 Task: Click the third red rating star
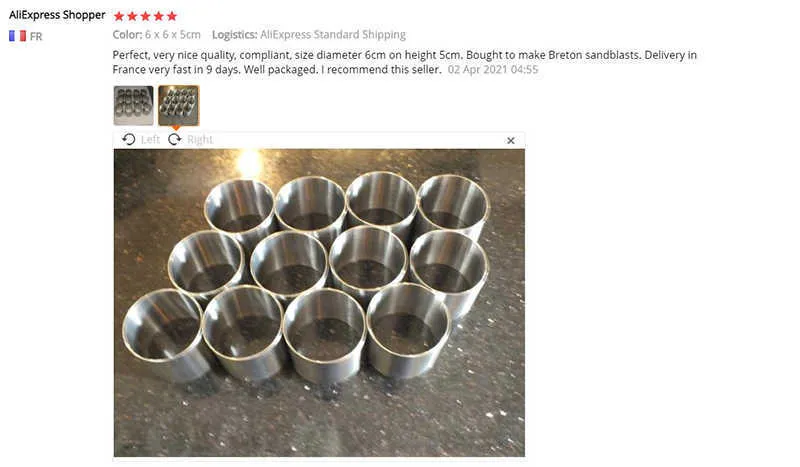145,16
